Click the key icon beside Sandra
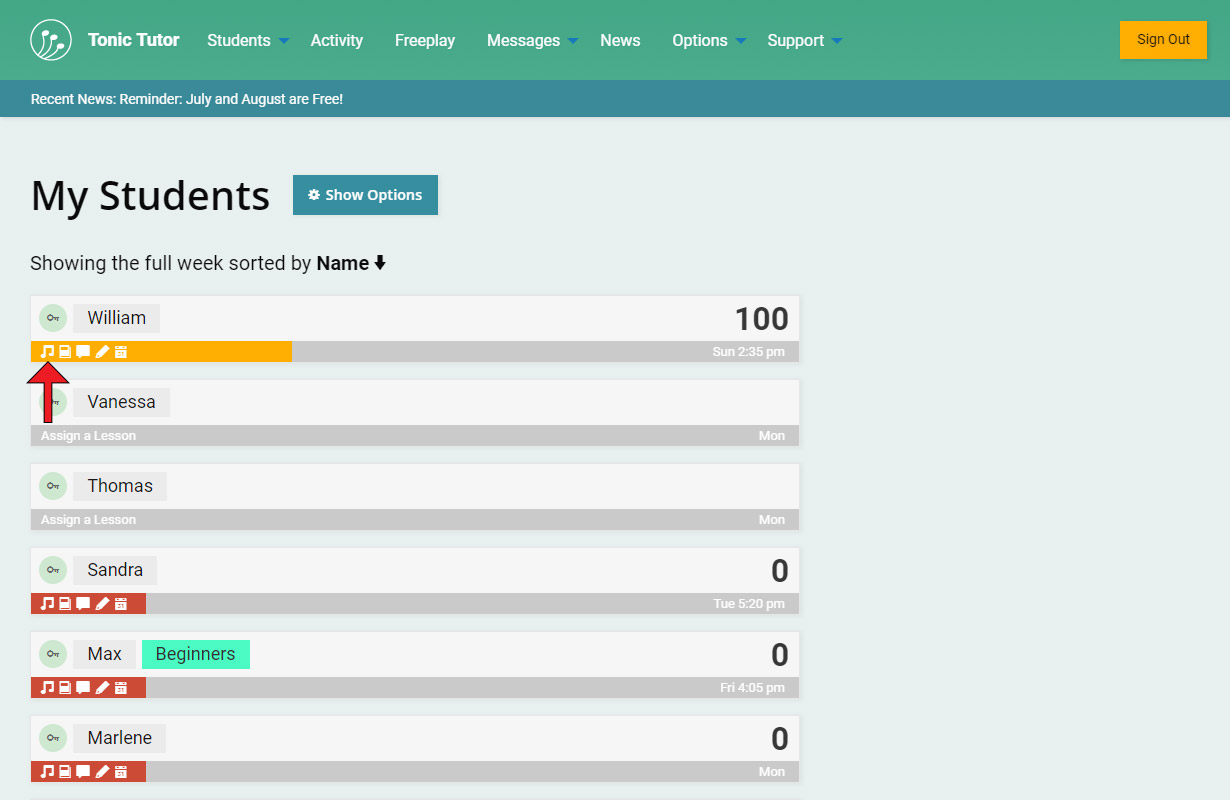1230x800 pixels. coord(53,570)
